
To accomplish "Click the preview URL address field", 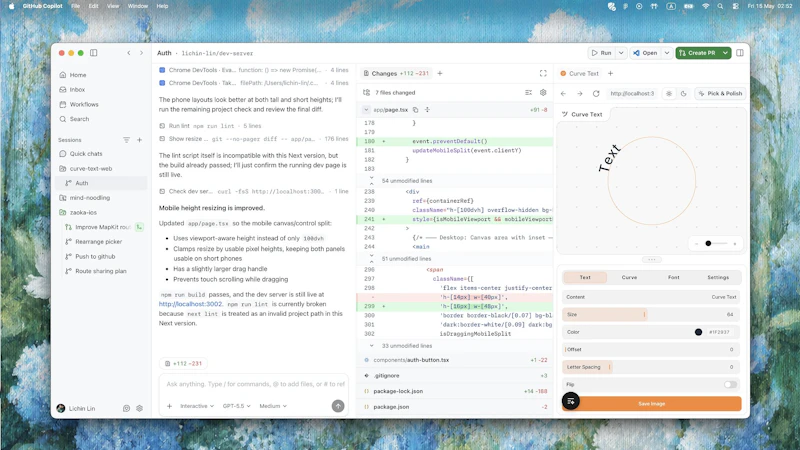I will coord(632,93).
